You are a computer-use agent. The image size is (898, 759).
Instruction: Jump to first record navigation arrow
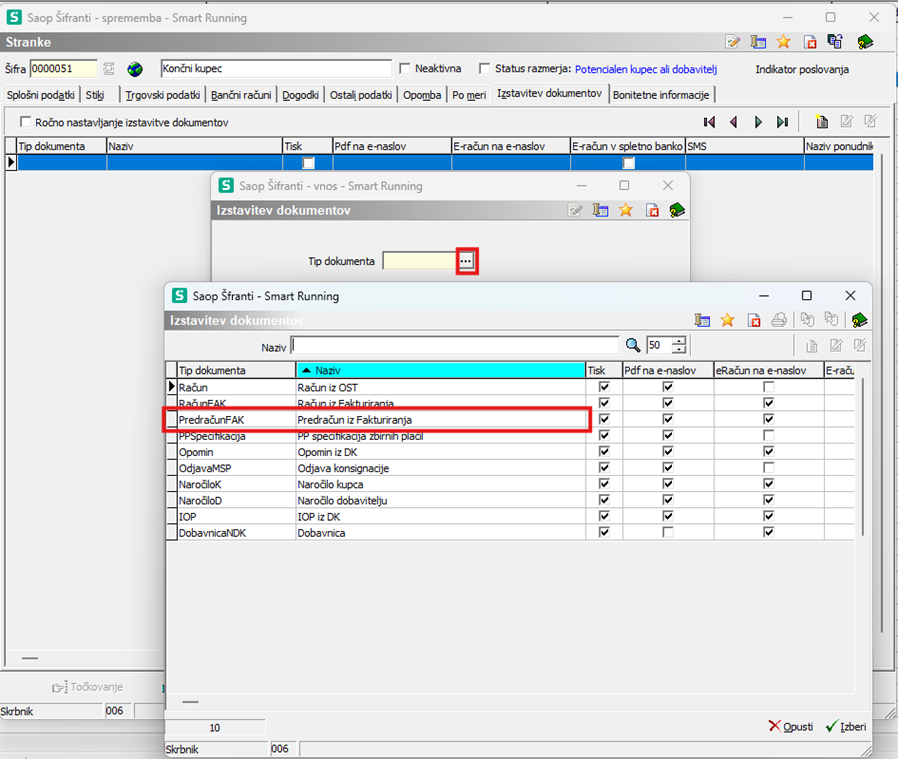(709, 122)
